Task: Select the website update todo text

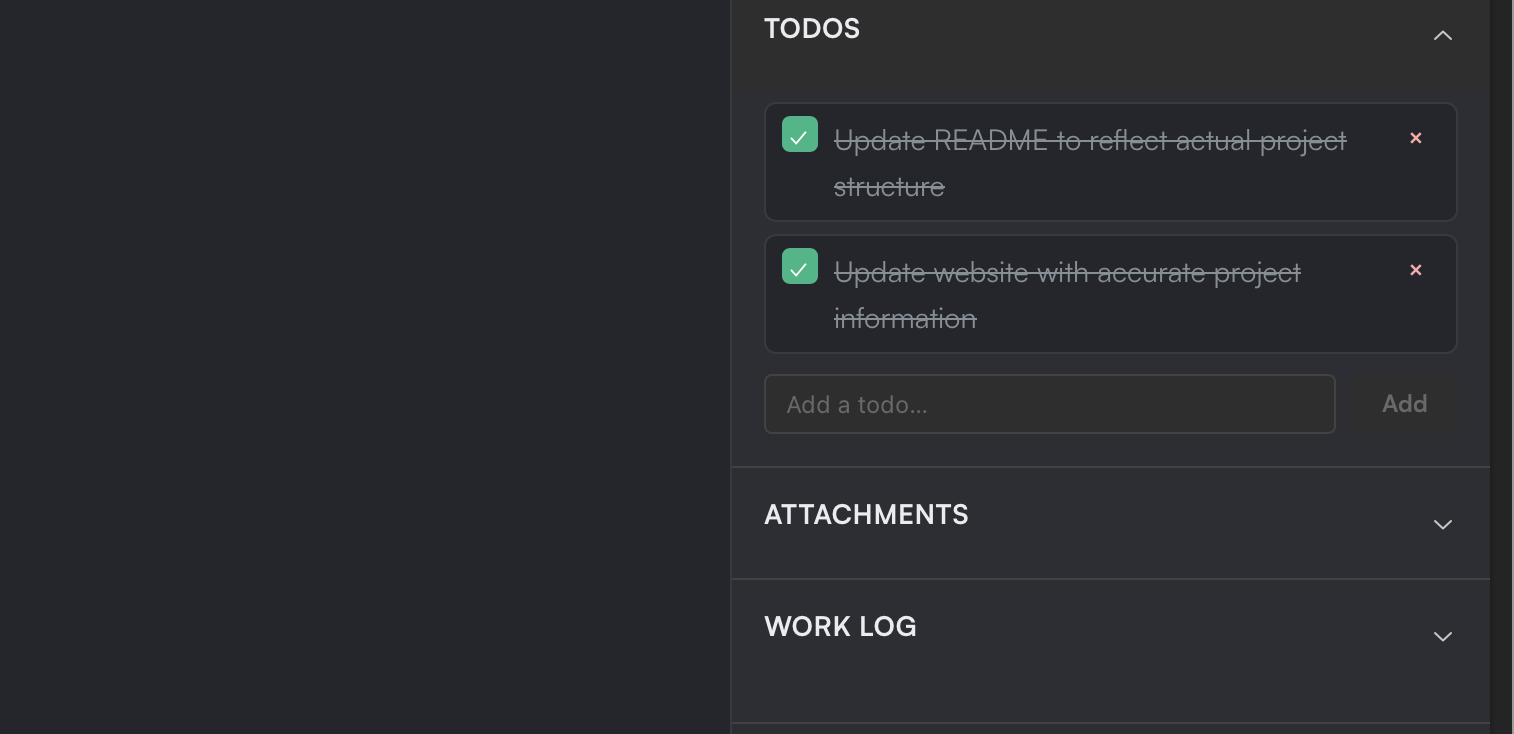Action: point(1067,295)
